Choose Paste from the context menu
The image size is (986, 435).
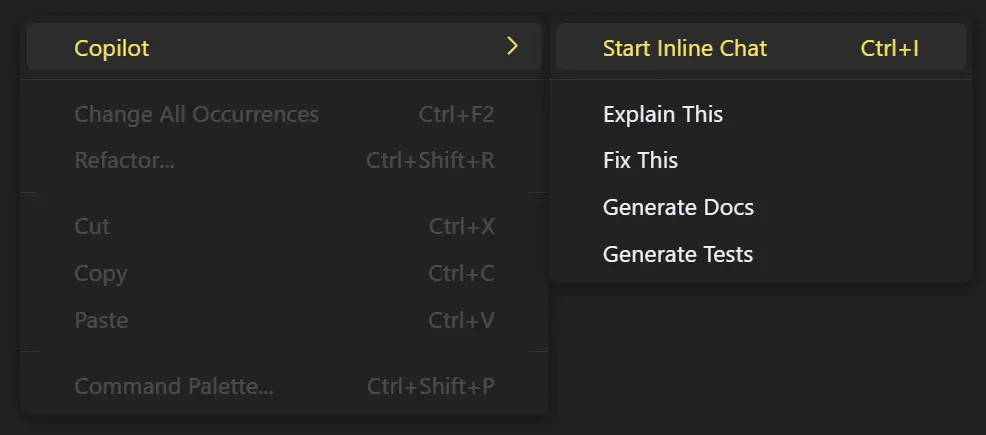point(101,320)
